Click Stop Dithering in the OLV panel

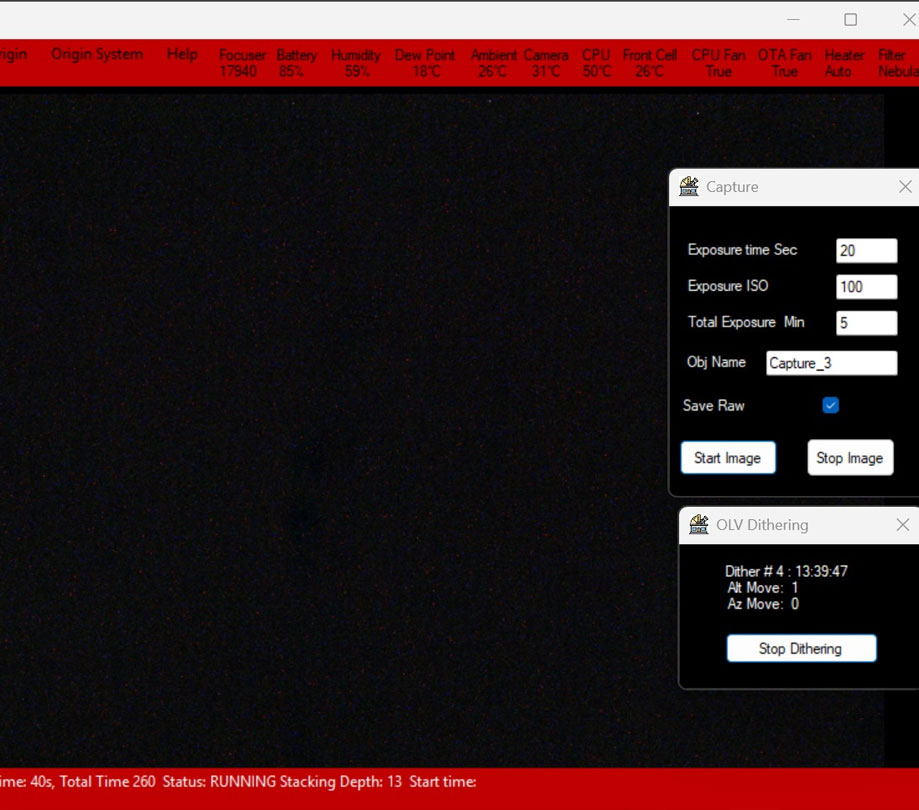pos(801,648)
